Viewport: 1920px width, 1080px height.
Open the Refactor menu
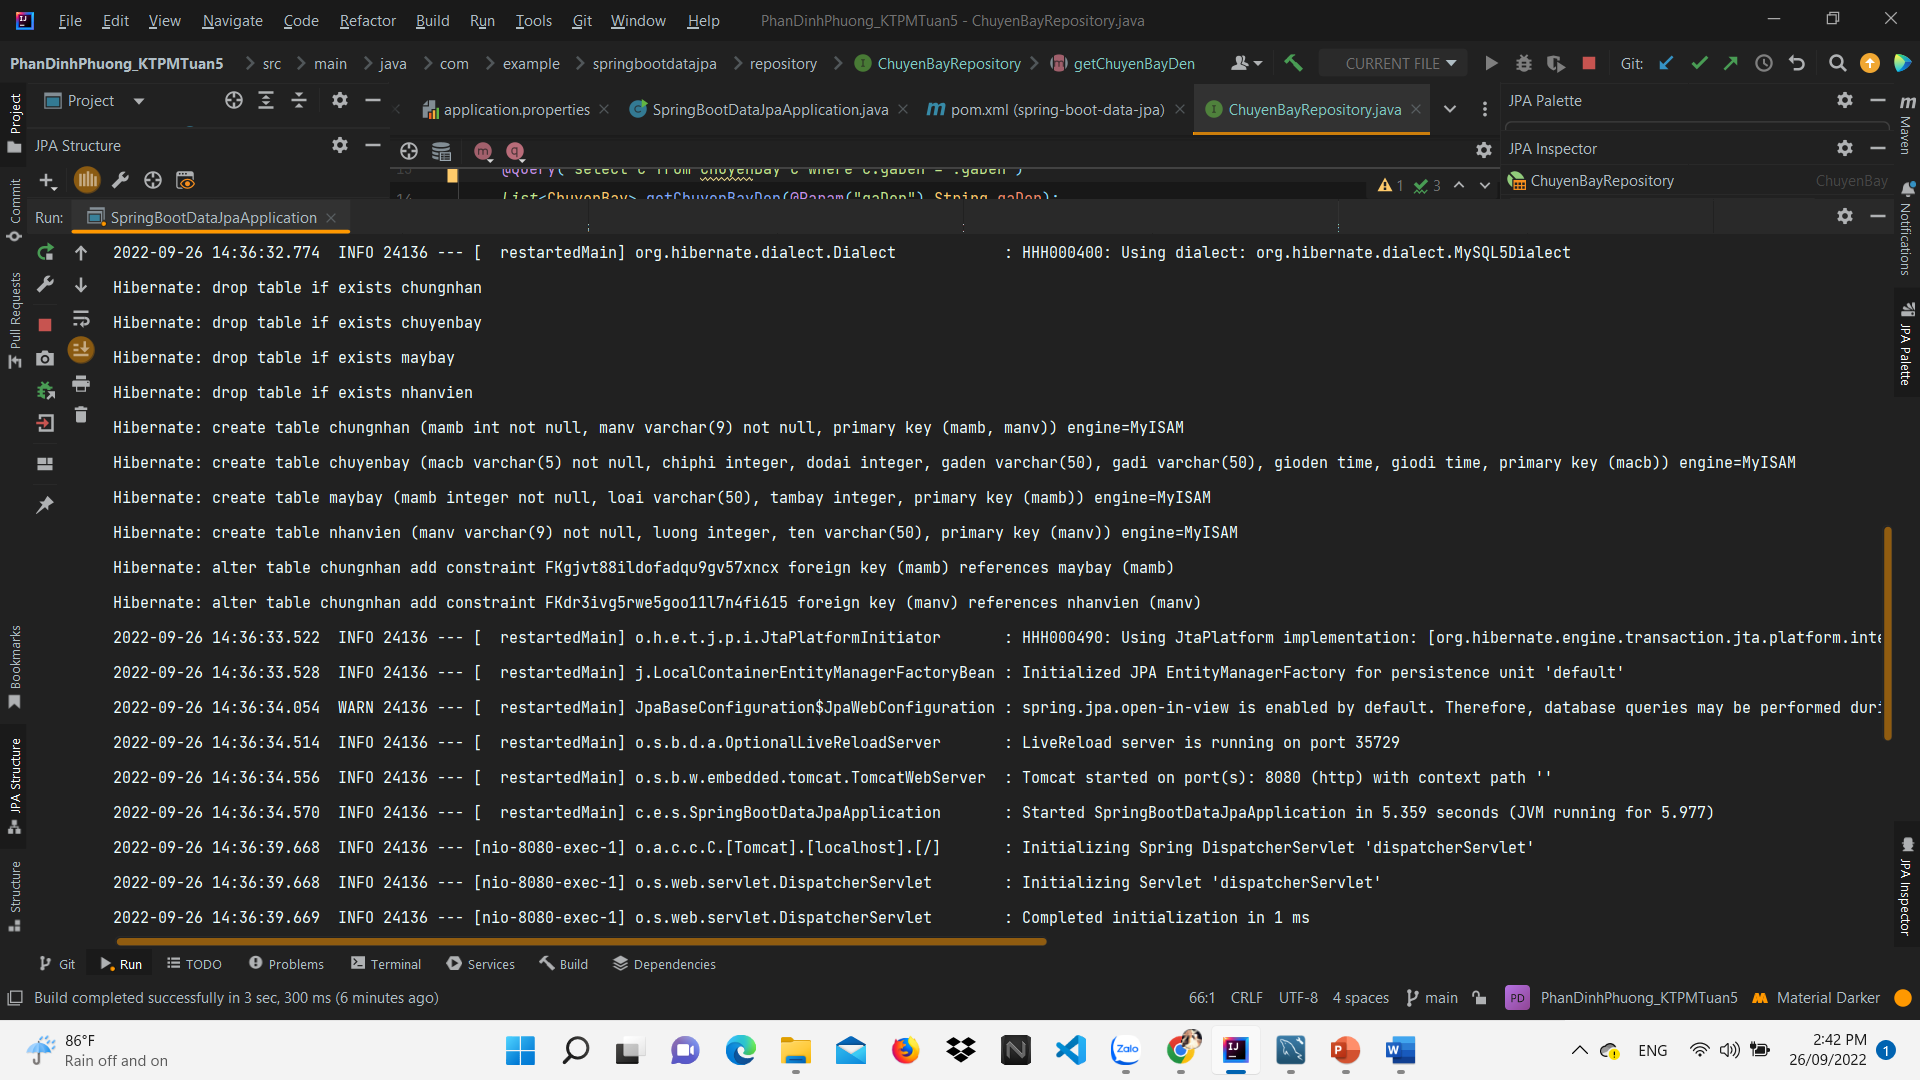(367, 20)
